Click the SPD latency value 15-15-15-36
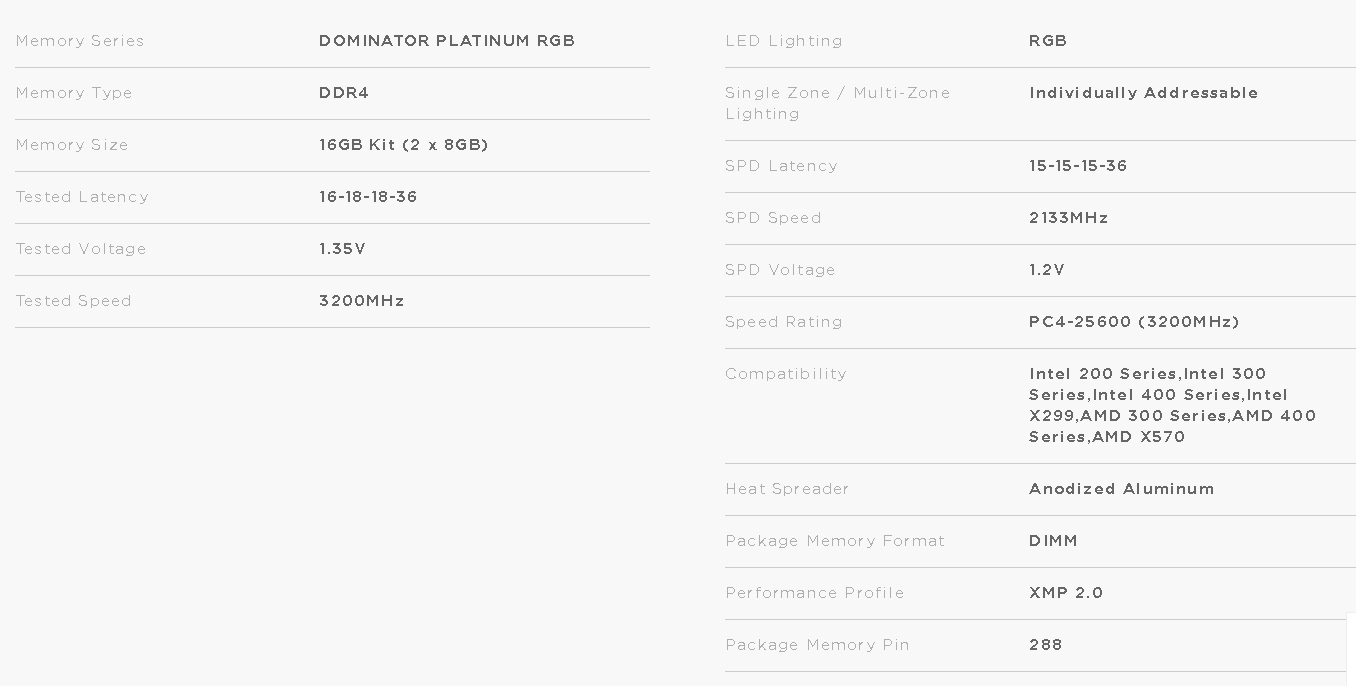The height and width of the screenshot is (686, 1356). tap(1077, 166)
